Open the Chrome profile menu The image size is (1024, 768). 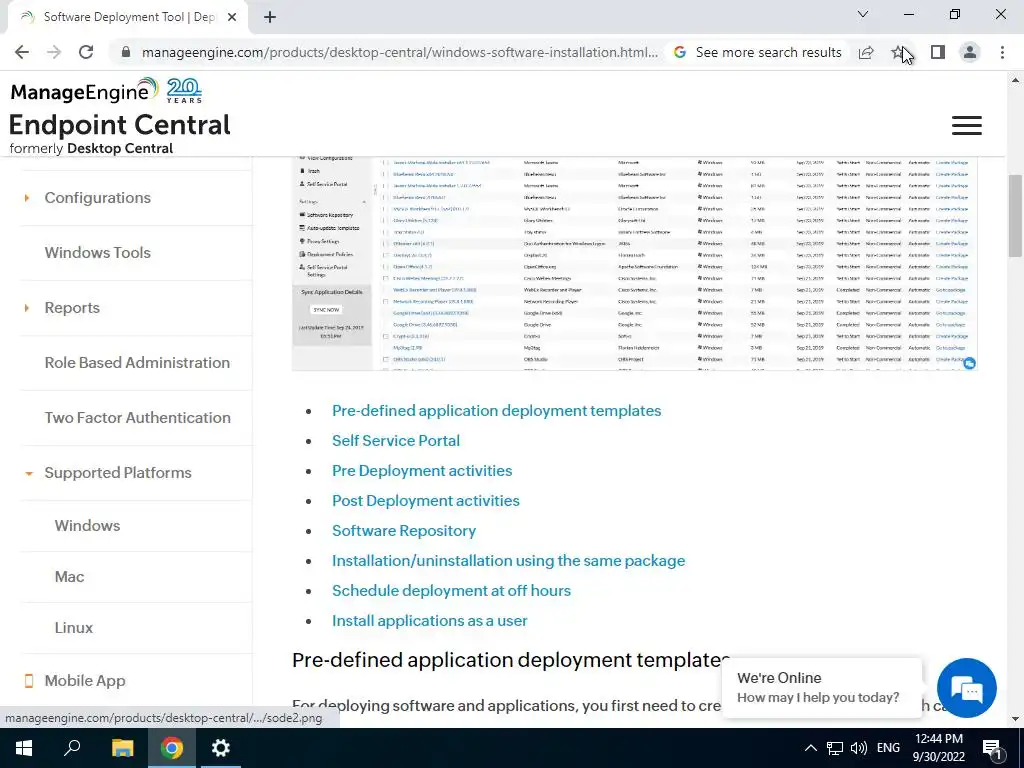(x=970, y=52)
